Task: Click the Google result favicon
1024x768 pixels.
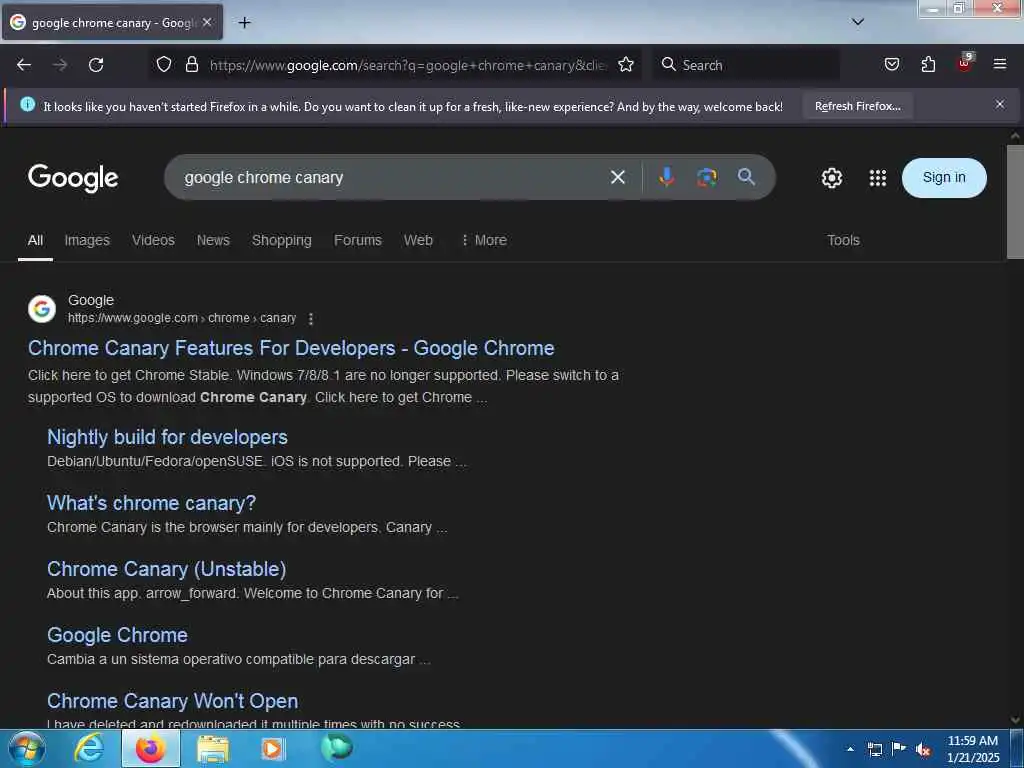Action: pyautogui.click(x=42, y=308)
